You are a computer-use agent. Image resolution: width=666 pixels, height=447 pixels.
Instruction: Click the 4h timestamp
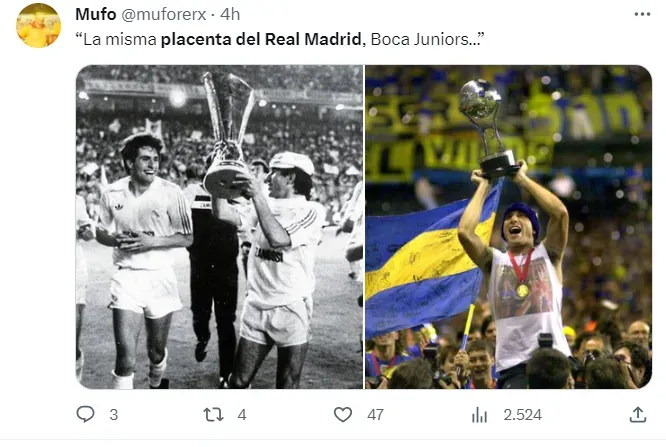click(x=230, y=15)
